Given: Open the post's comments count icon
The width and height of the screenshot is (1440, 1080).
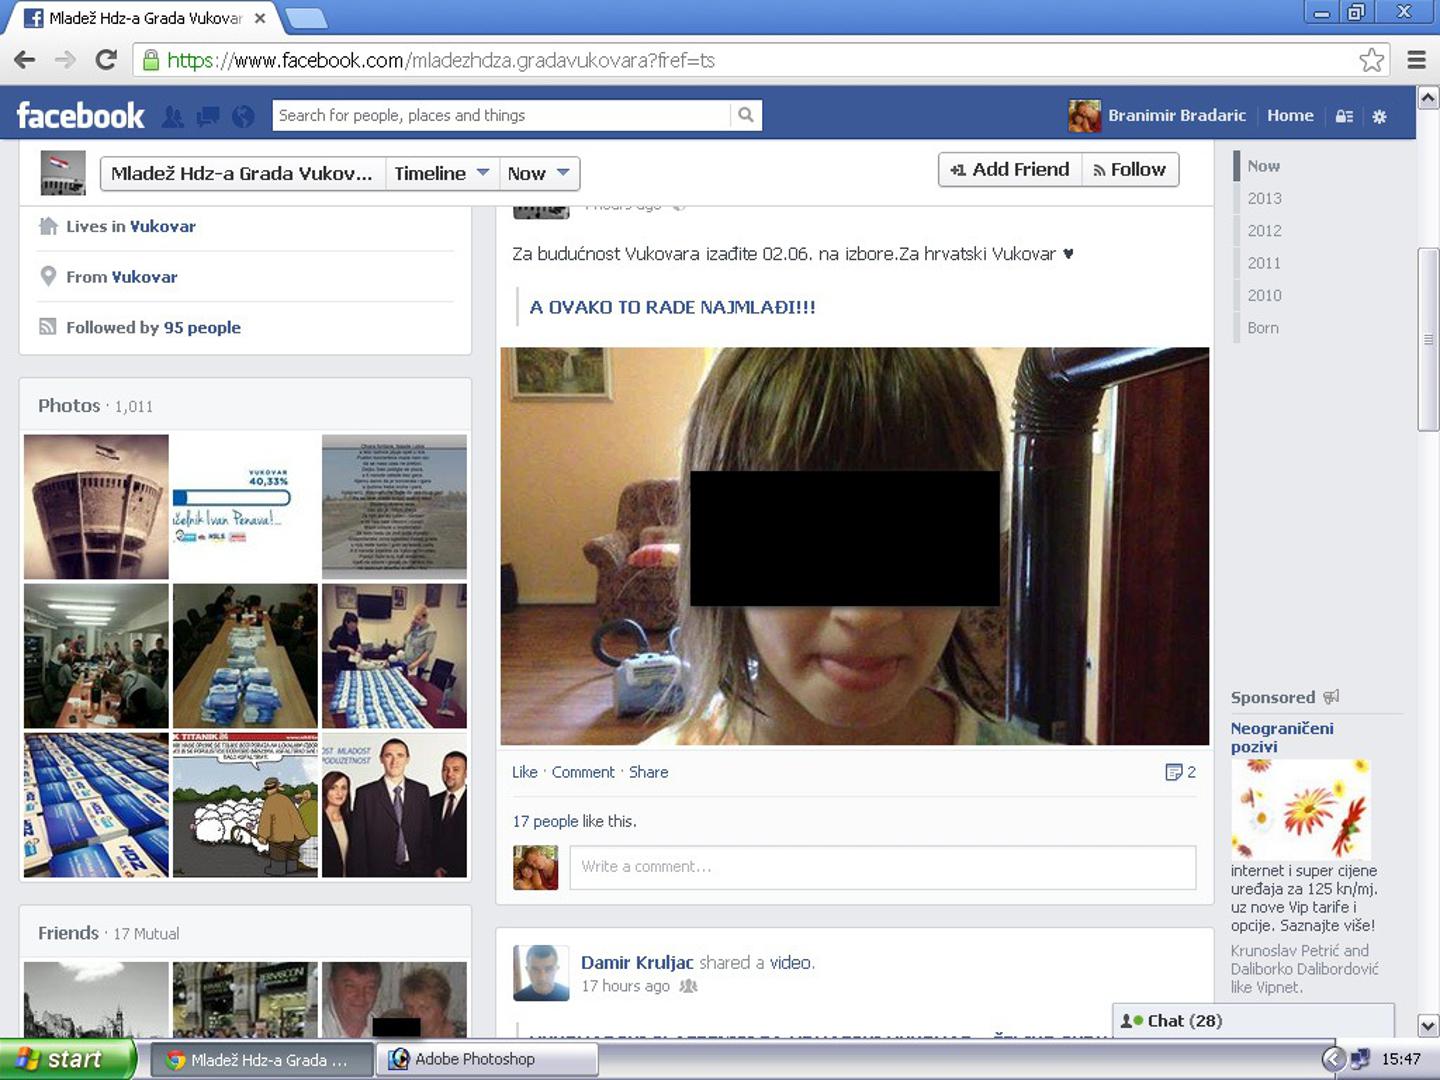Looking at the screenshot, I should pyautogui.click(x=1180, y=772).
